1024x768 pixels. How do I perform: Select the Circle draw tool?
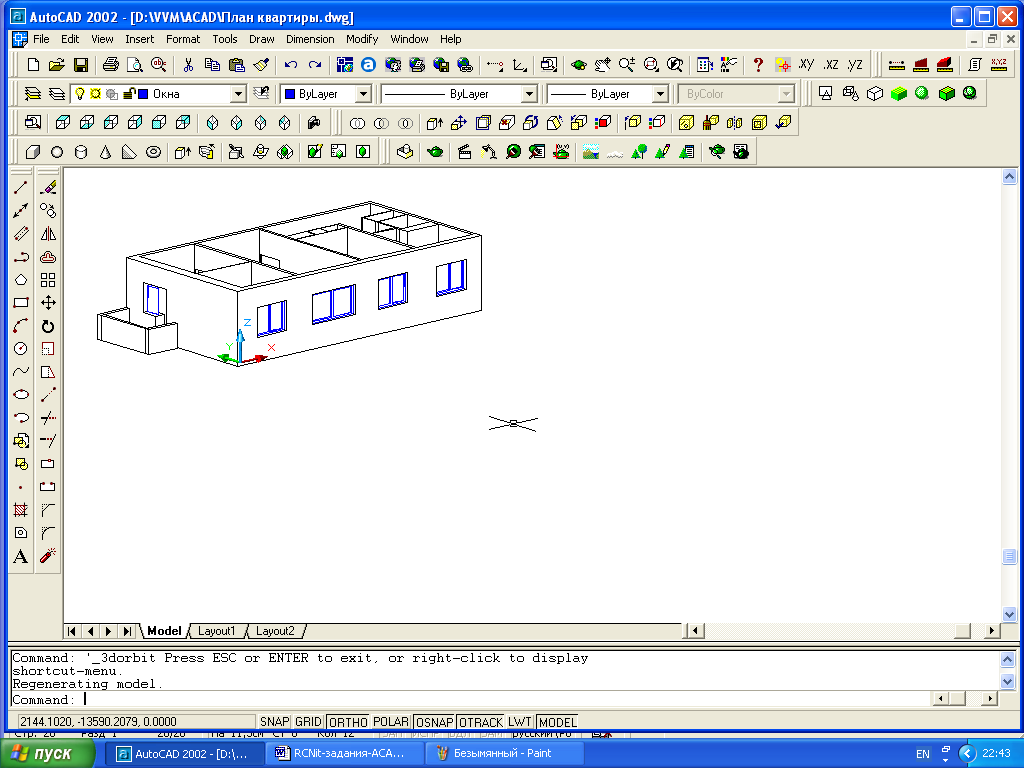20,349
